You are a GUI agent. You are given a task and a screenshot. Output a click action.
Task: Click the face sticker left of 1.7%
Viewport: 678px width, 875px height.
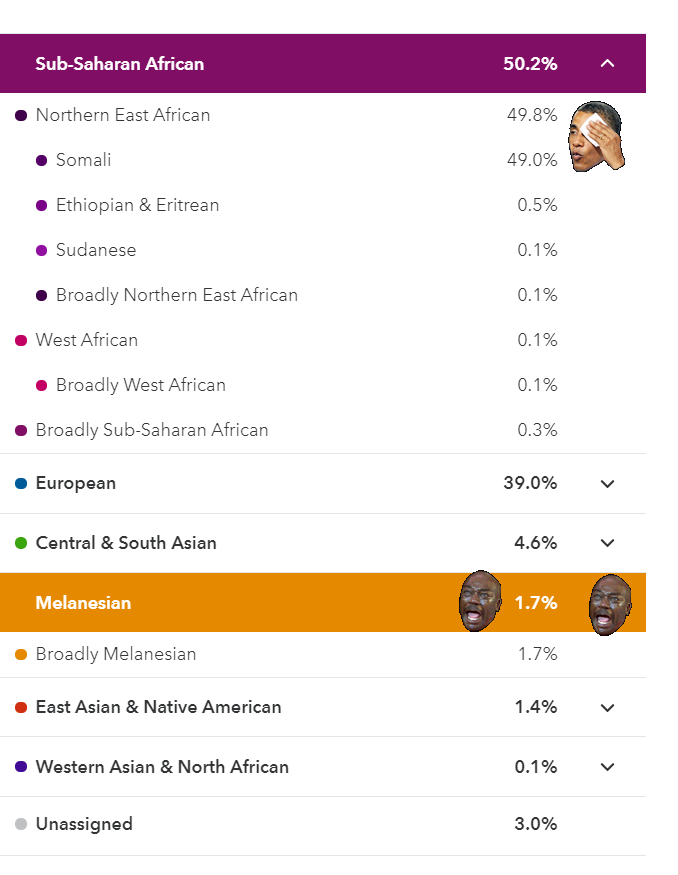[480, 601]
